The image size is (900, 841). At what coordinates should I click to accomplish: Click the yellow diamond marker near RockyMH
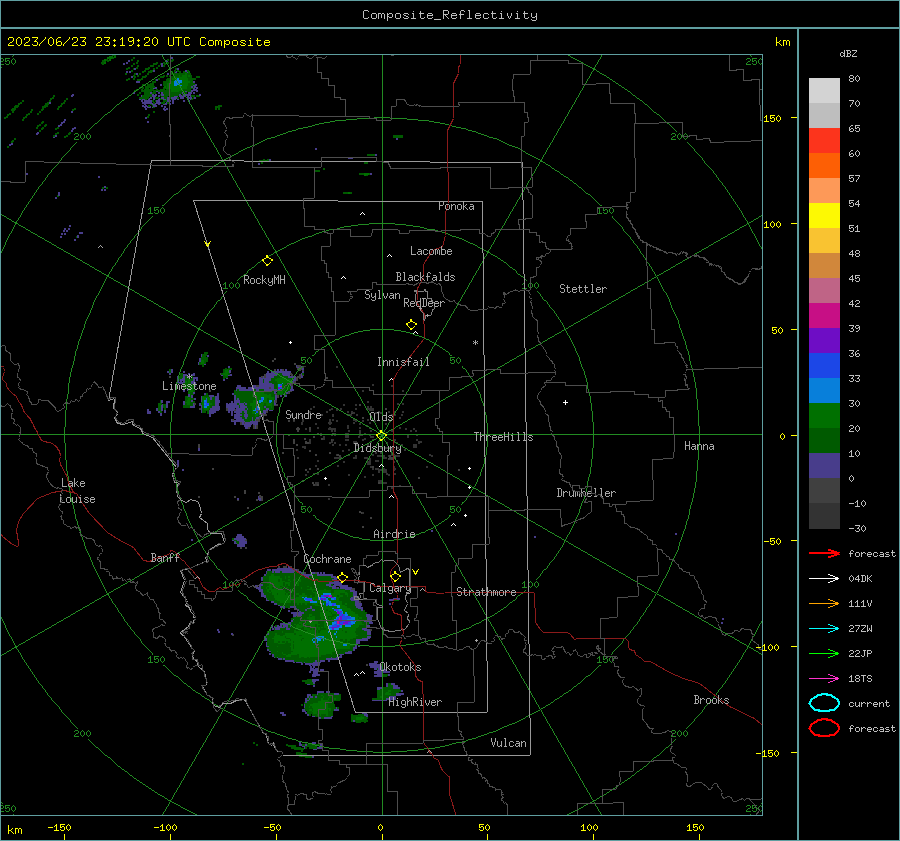pos(267,261)
